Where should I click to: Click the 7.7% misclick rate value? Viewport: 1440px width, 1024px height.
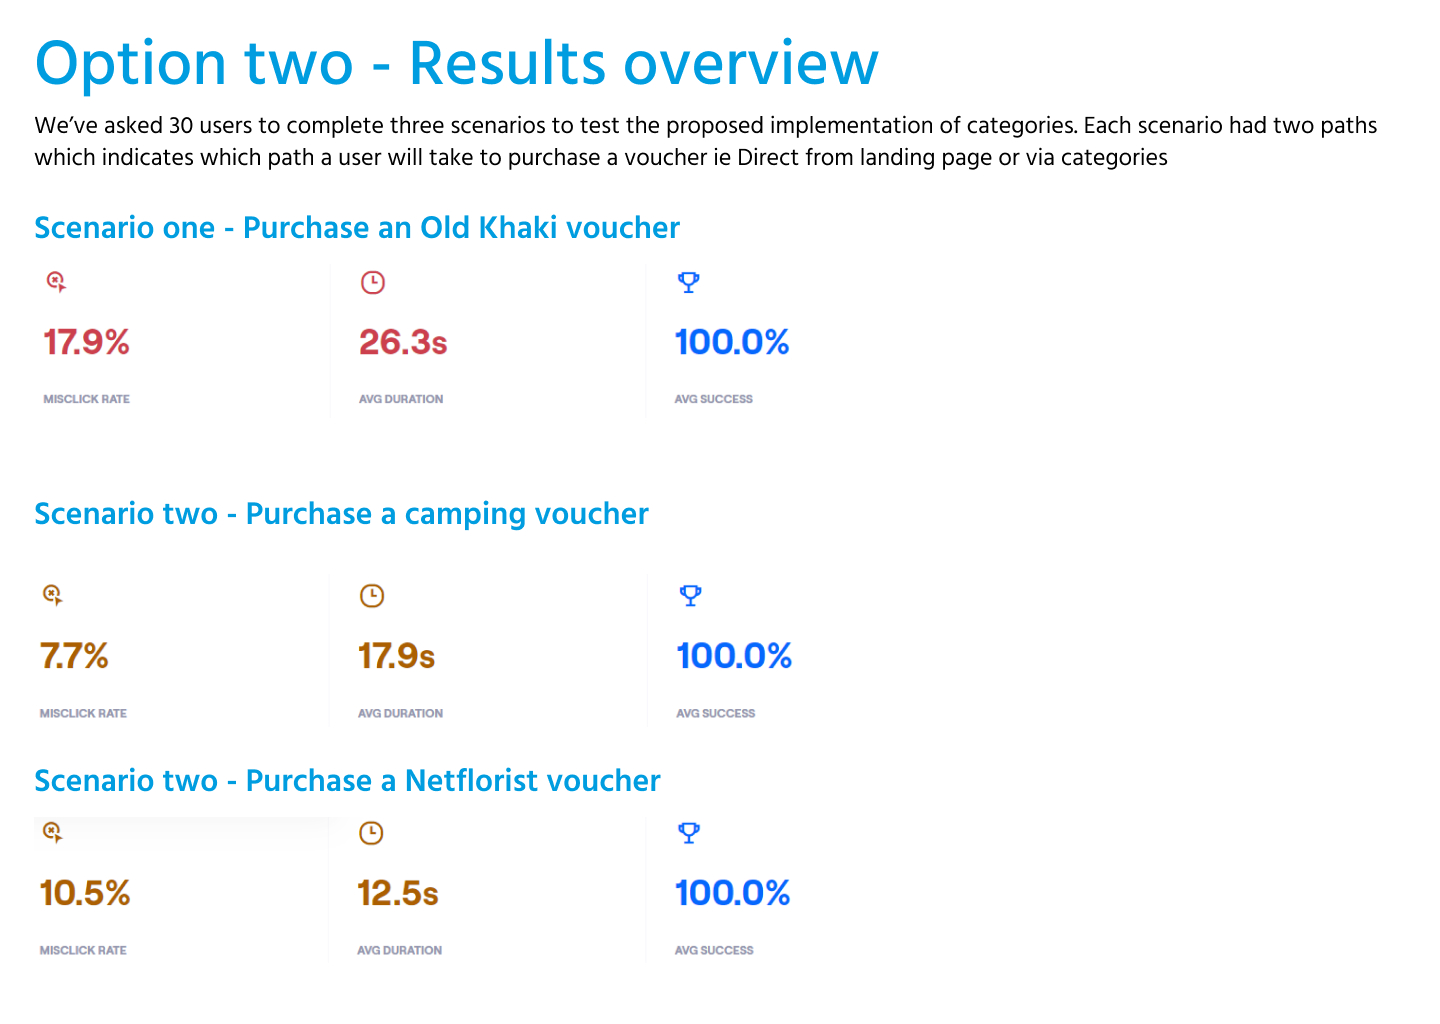tap(74, 657)
